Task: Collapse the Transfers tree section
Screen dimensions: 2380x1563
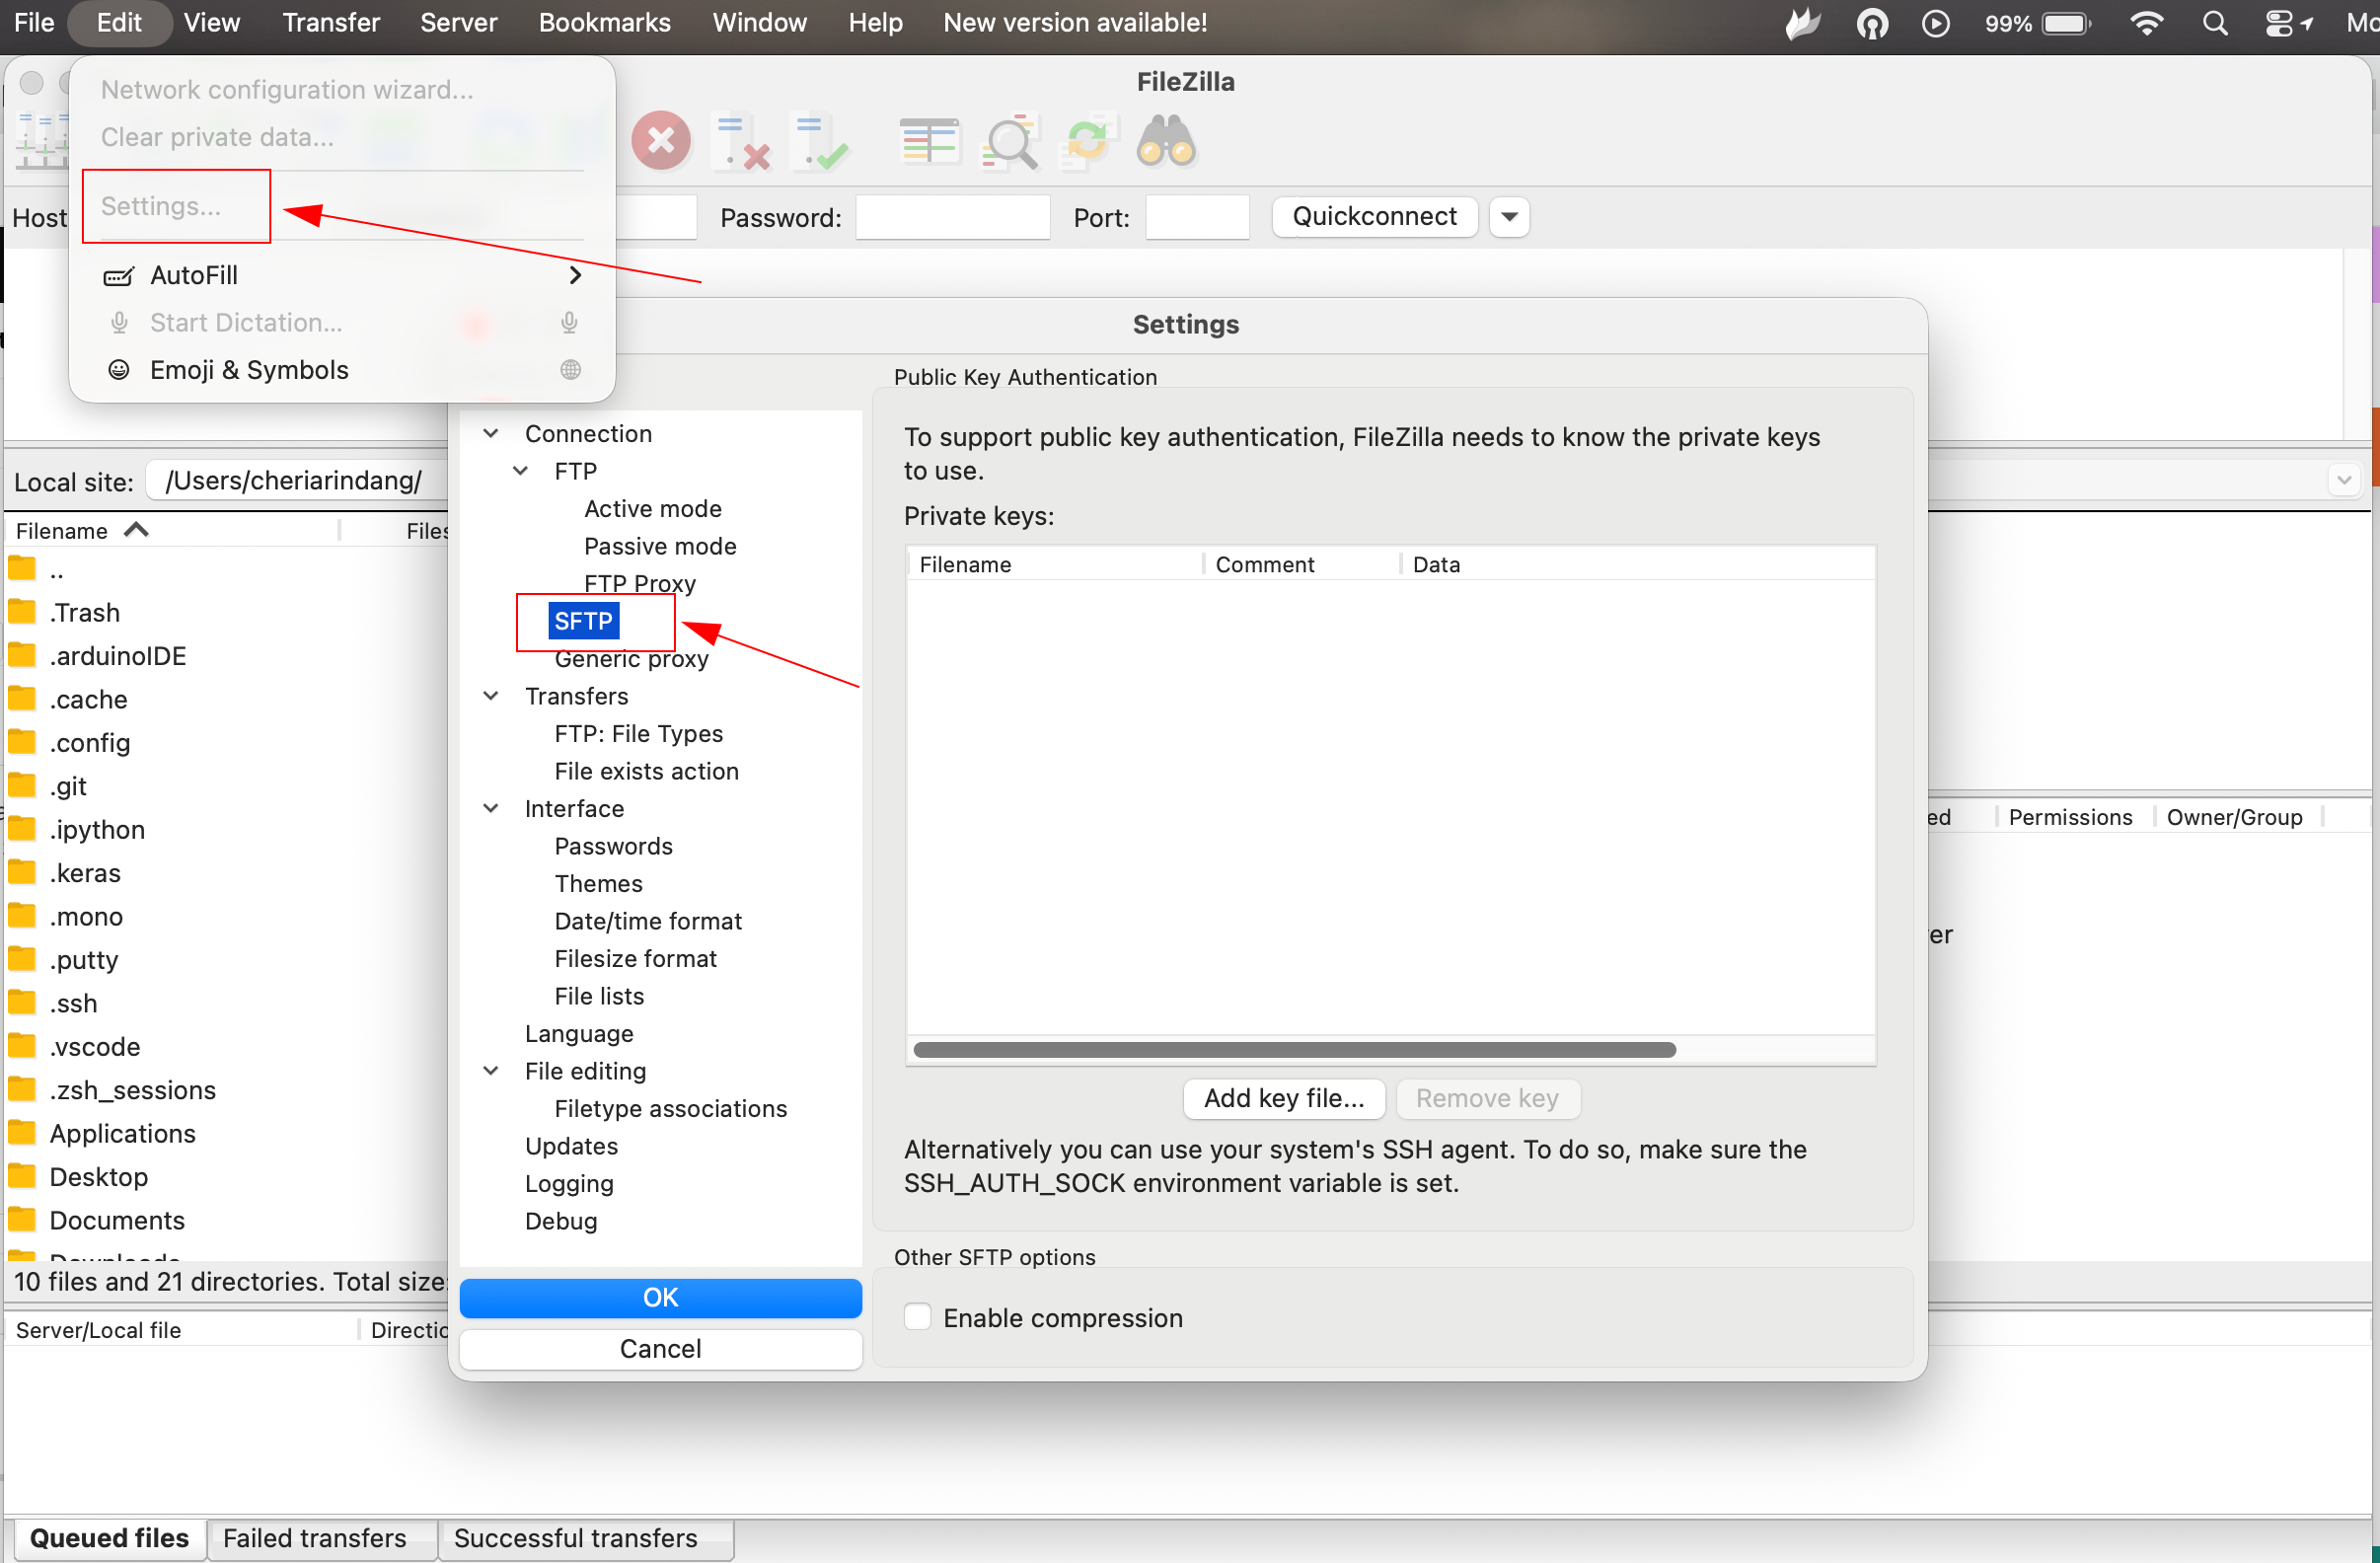Action: (491, 696)
